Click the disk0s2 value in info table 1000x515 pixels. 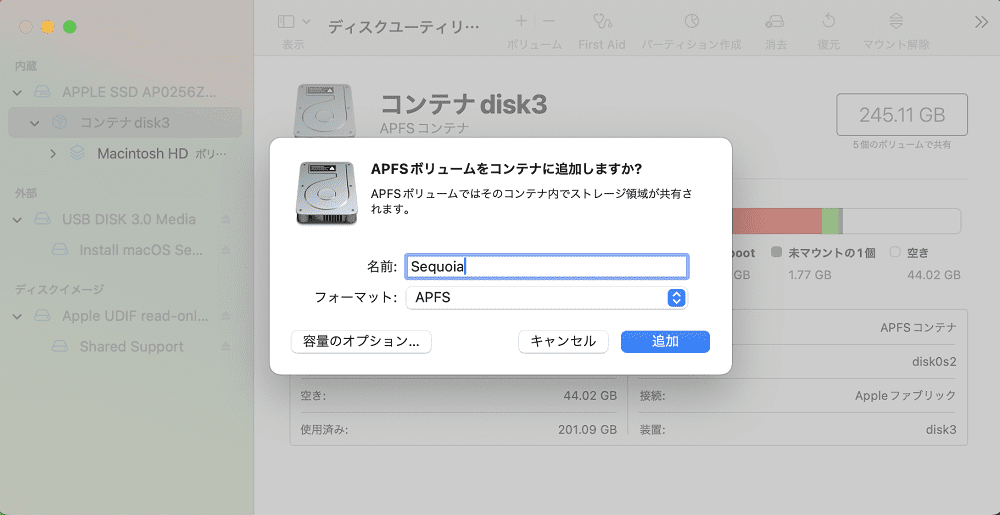tap(934, 362)
